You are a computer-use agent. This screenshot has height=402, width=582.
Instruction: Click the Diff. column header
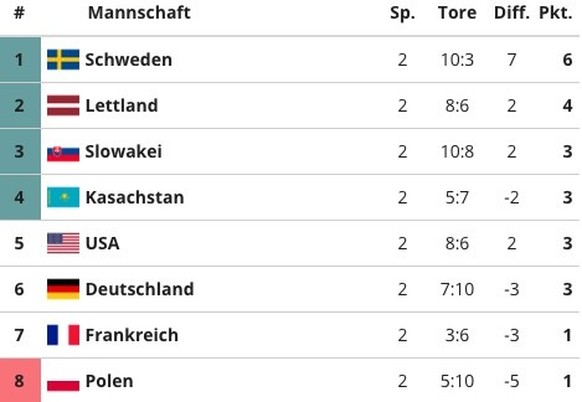point(512,13)
